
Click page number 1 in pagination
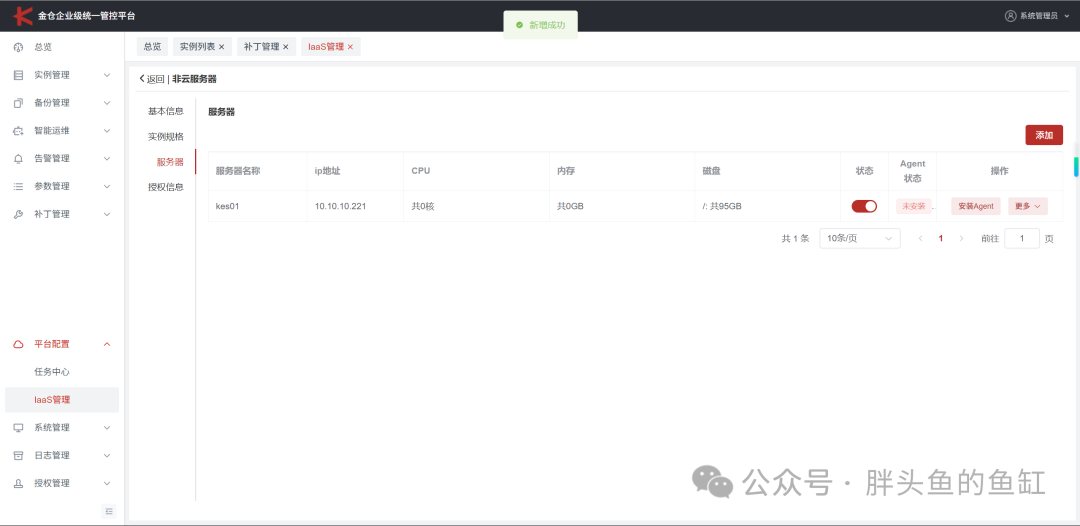940,238
